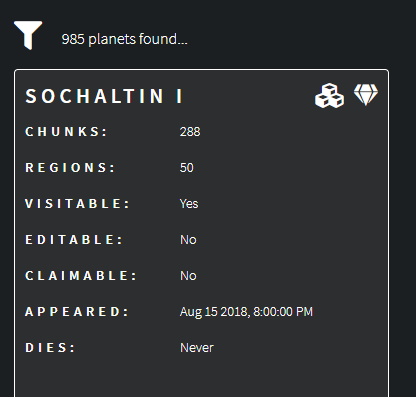This screenshot has width=416, height=397.
Task: Click the chunks value 288
Action: tap(190, 132)
